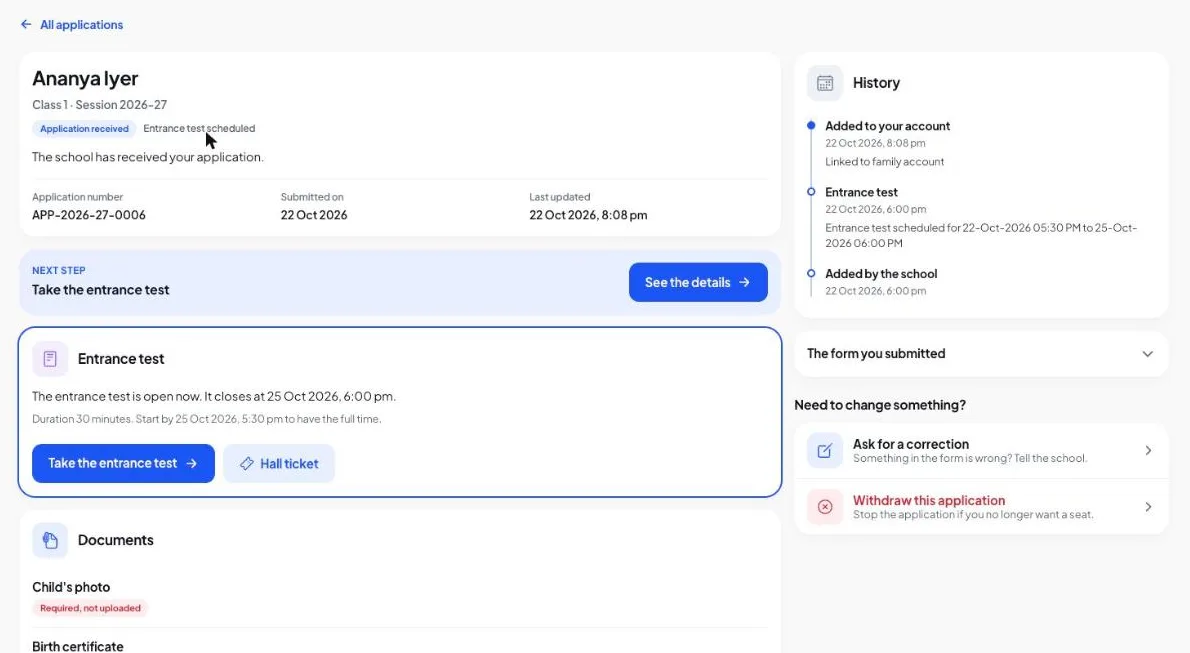This screenshot has width=1190, height=653.
Task: Click the Application received status badge
Action: point(84,128)
